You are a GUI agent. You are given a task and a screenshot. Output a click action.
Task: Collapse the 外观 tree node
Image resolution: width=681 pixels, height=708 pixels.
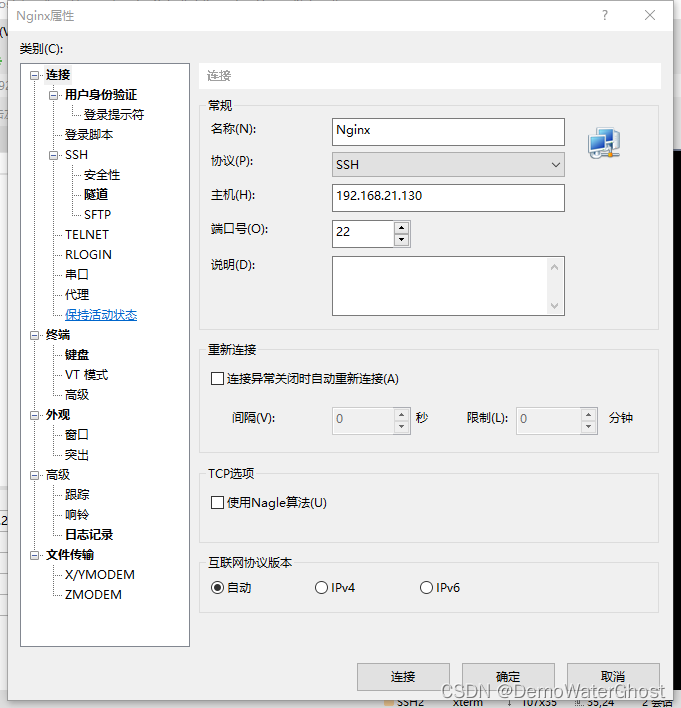[x=34, y=415]
